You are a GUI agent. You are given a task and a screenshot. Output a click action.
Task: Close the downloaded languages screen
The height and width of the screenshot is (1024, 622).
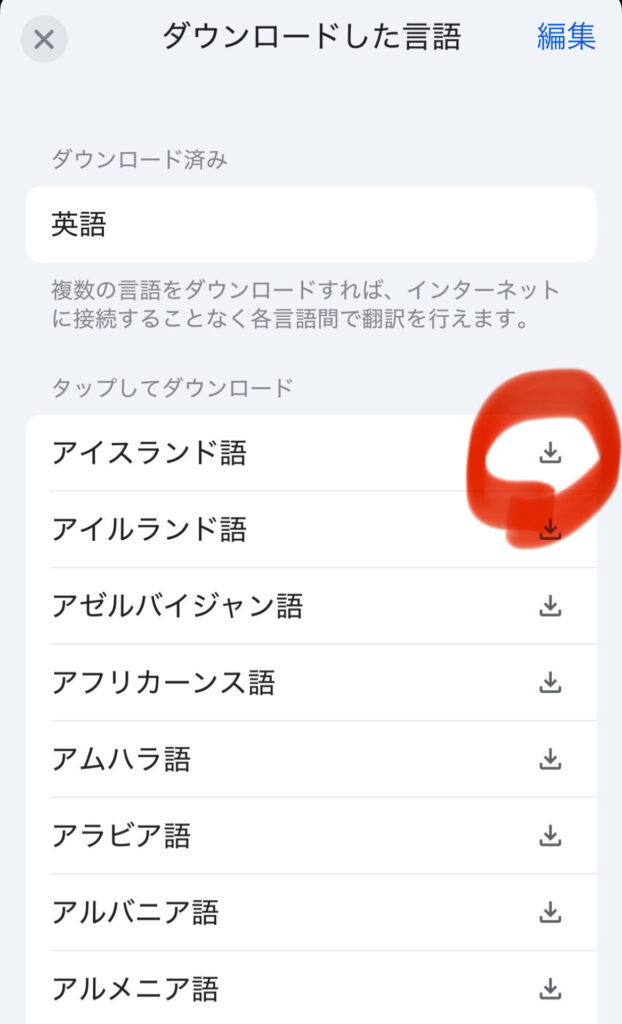[x=44, y=40]
